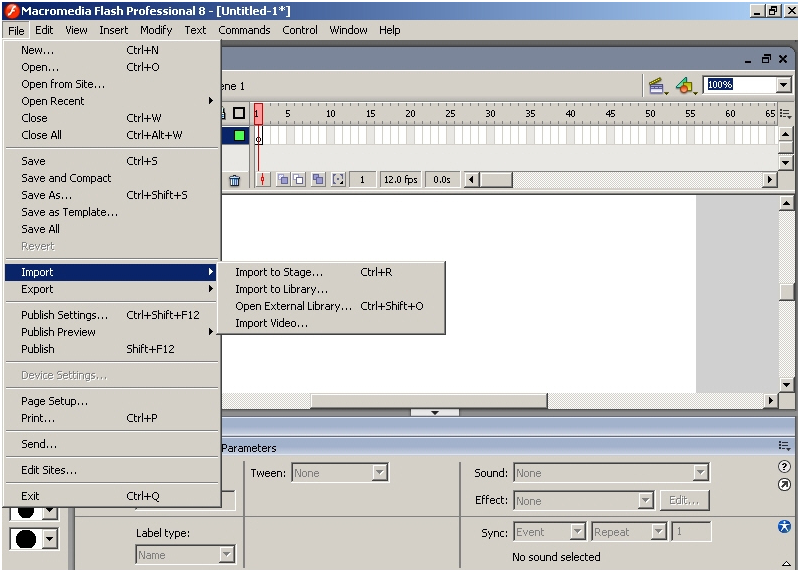Click Open... in the File menu
The height and width of the screenshot is (572, 798).
click(x=111, y=67)
